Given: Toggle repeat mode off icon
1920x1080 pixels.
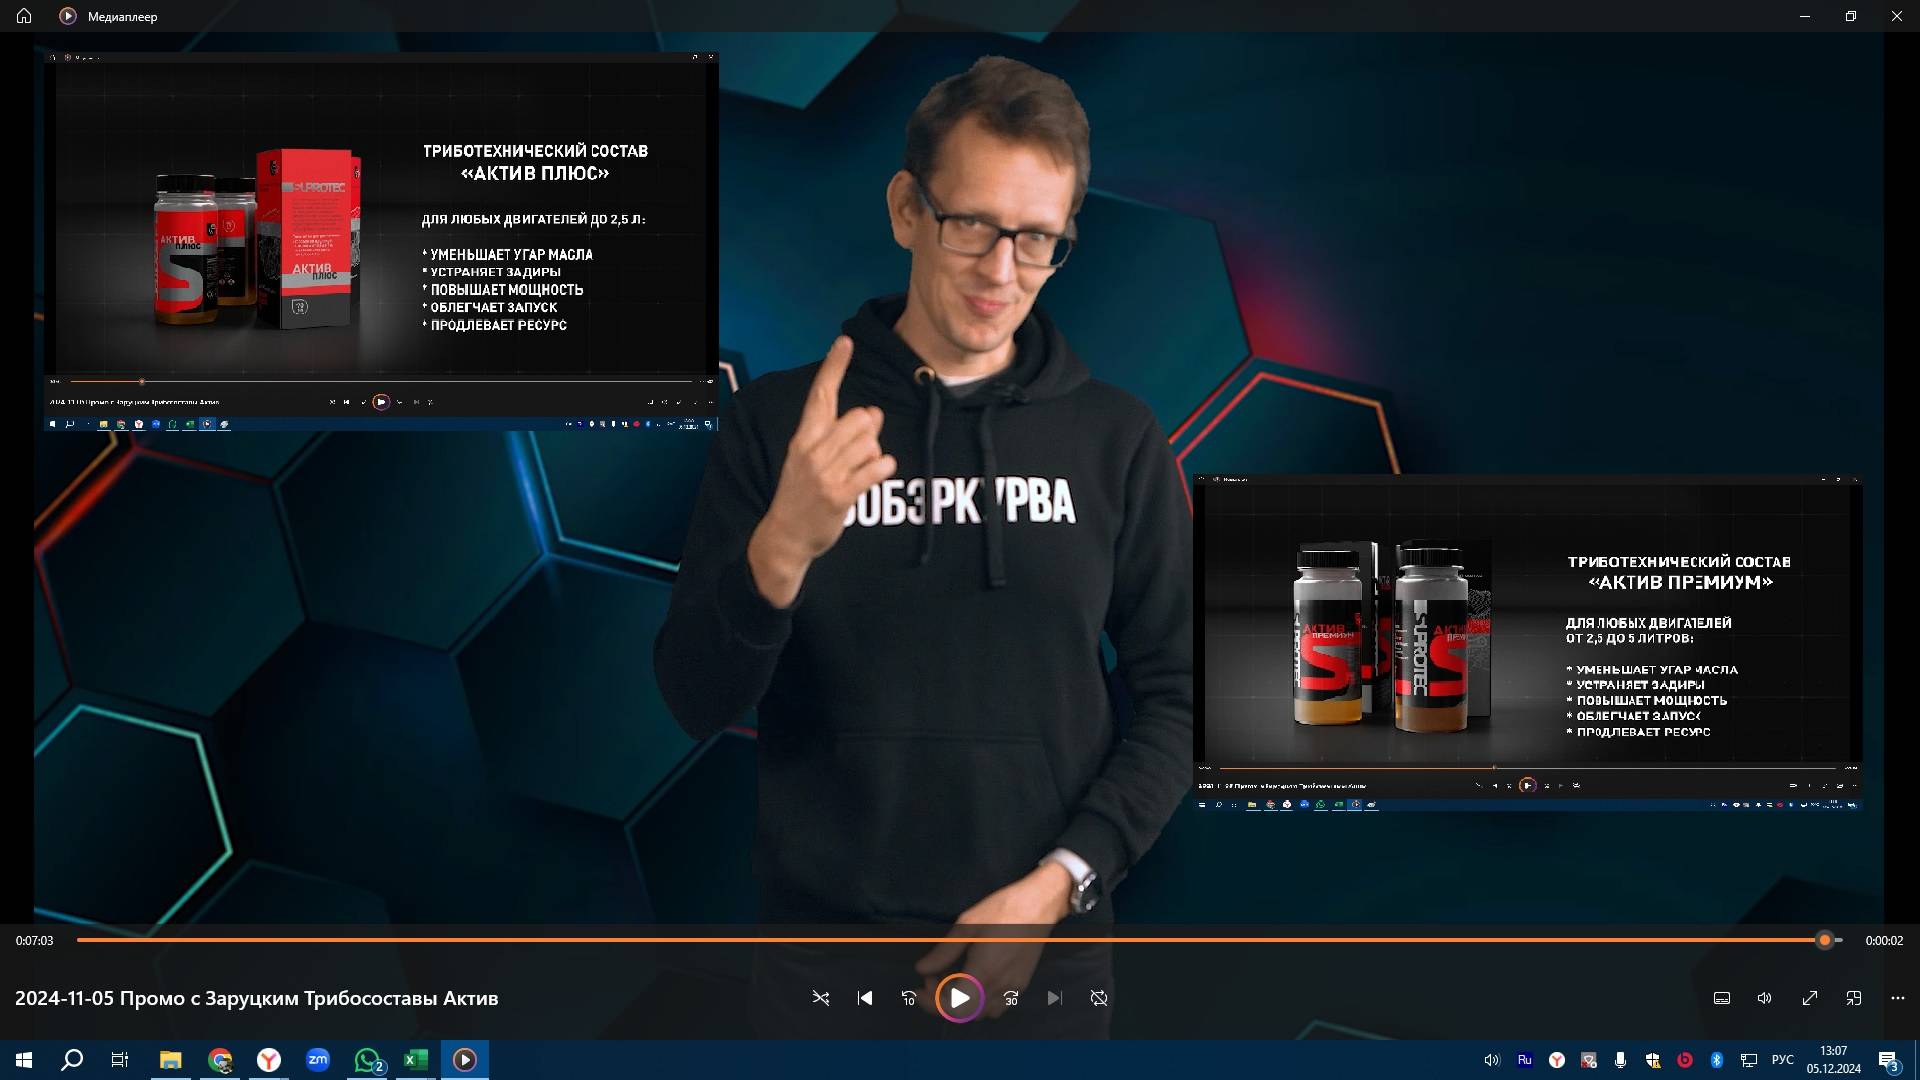Looking at the screenshot, I should tap(1099, 998).
